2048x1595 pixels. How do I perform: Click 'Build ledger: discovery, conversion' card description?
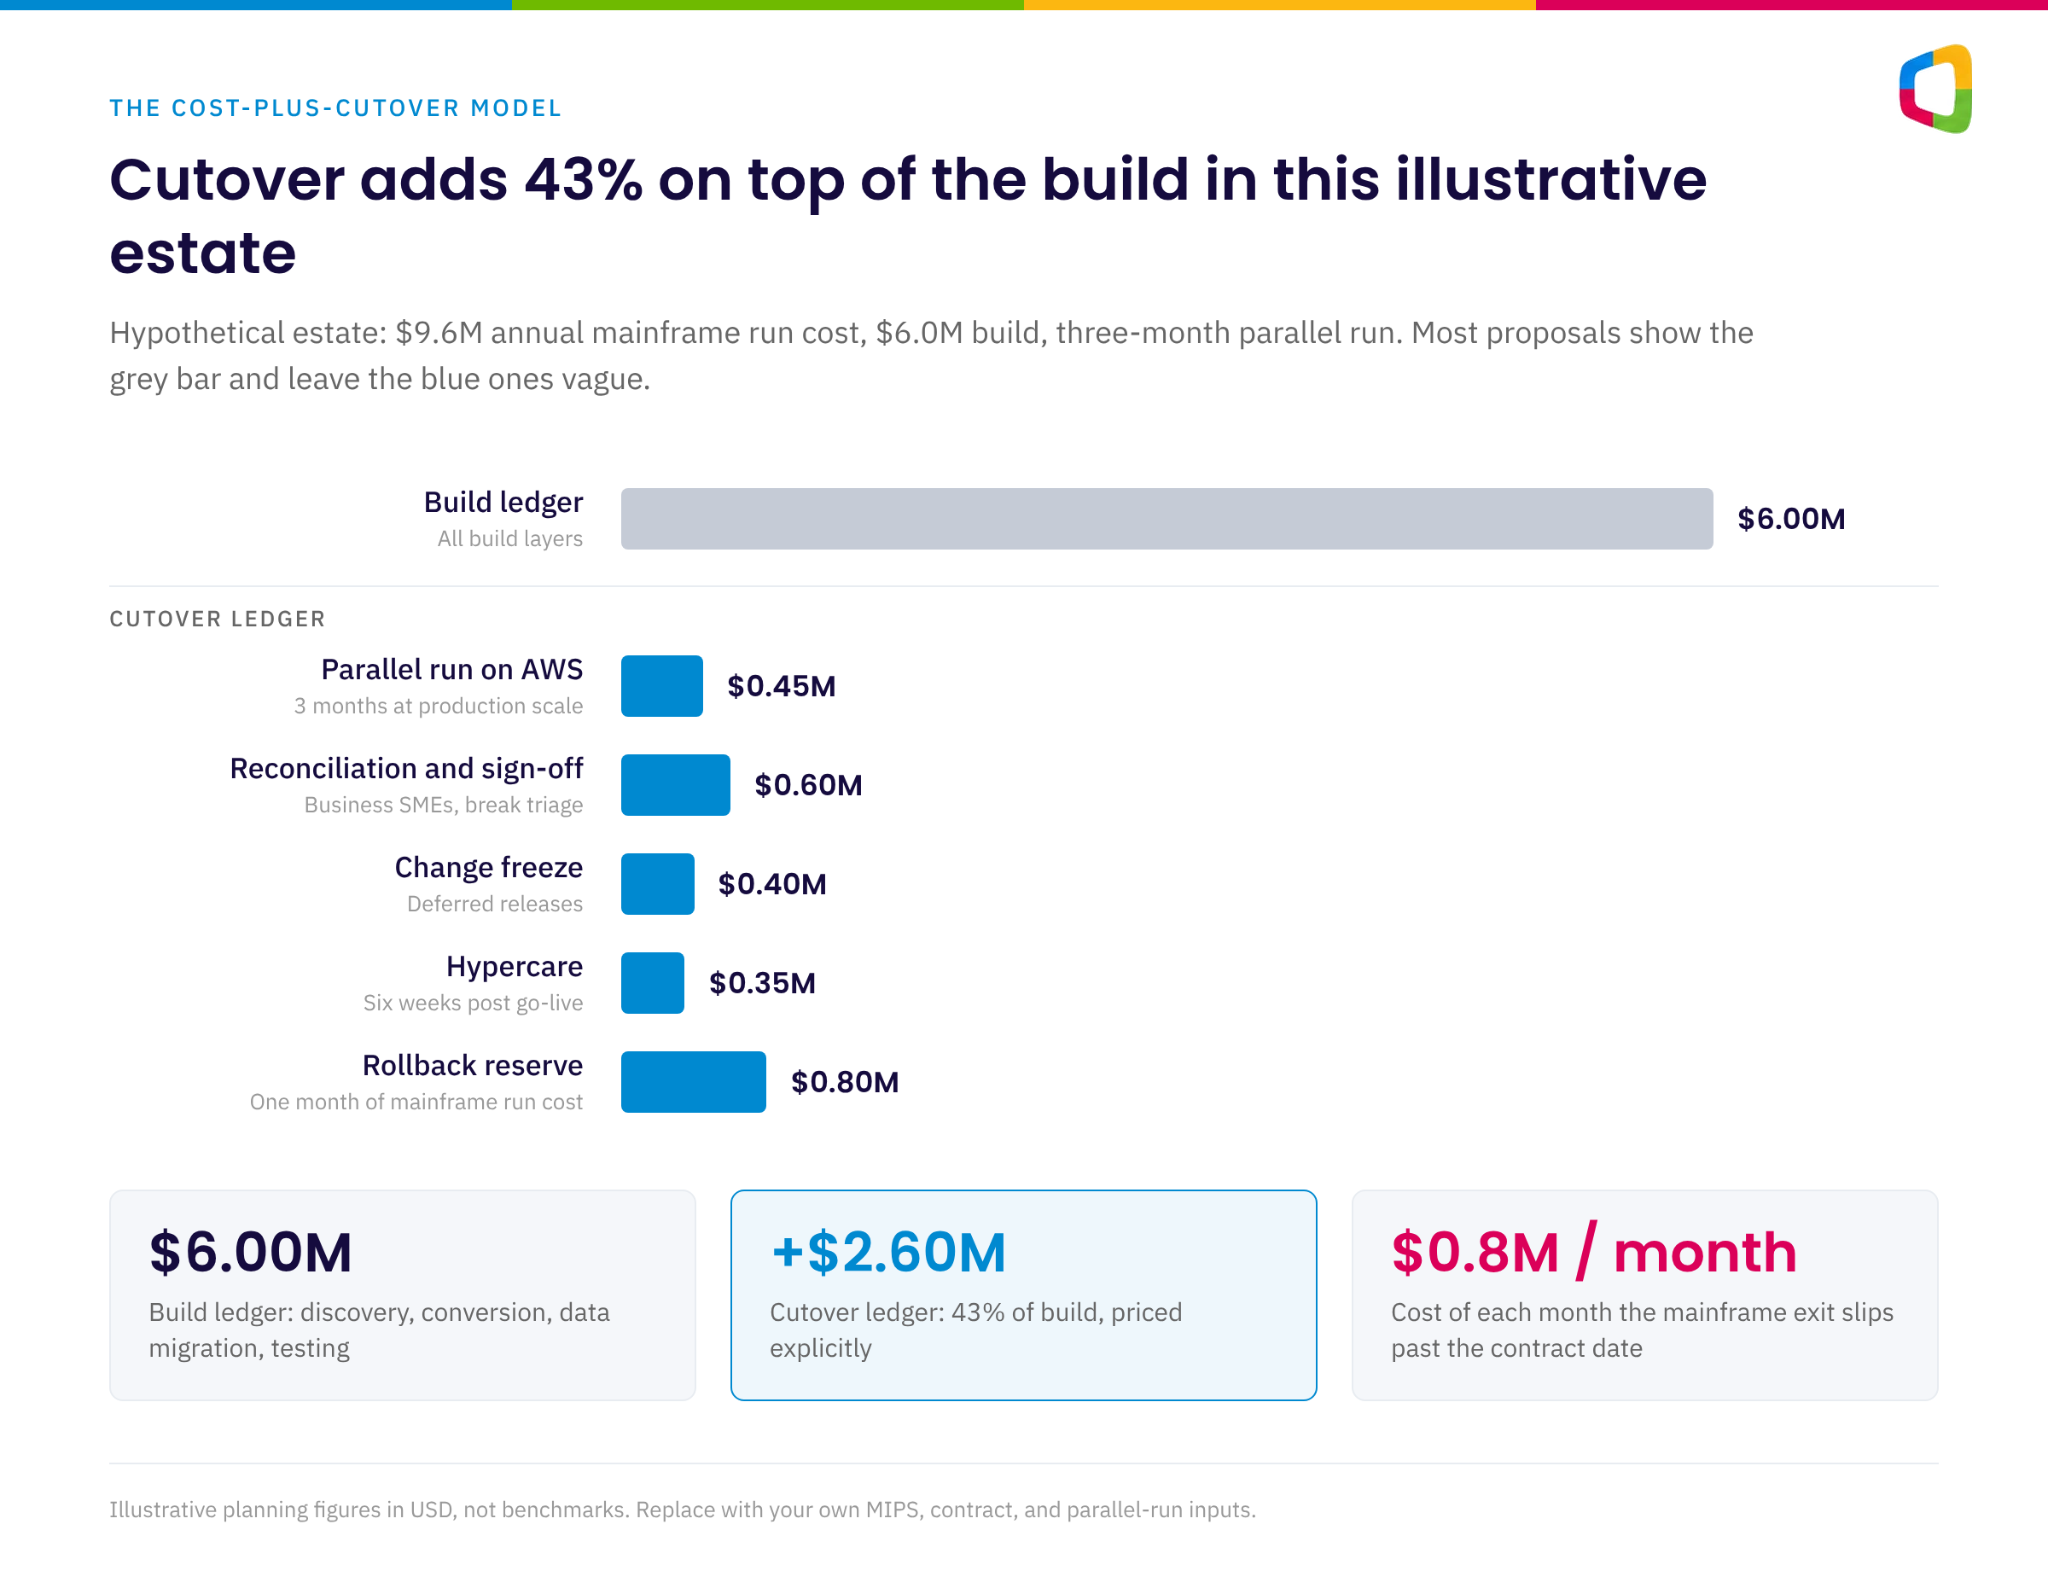pyautogui.click(x=379, y=1330)
